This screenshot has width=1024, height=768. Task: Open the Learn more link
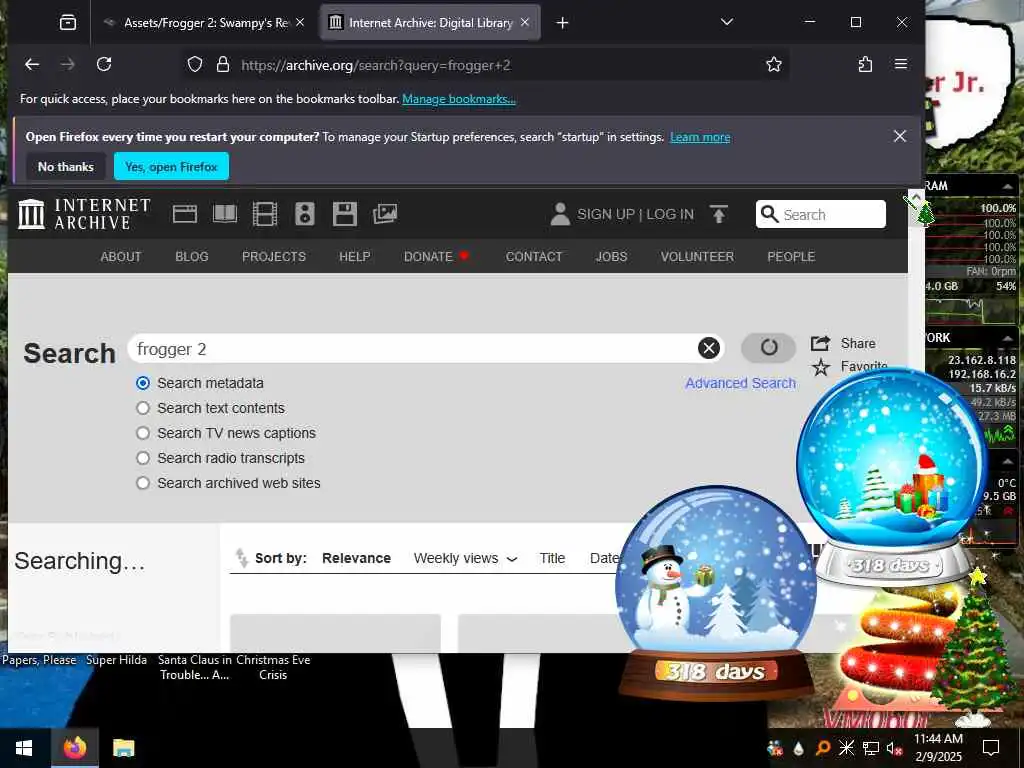click(700, 137)
